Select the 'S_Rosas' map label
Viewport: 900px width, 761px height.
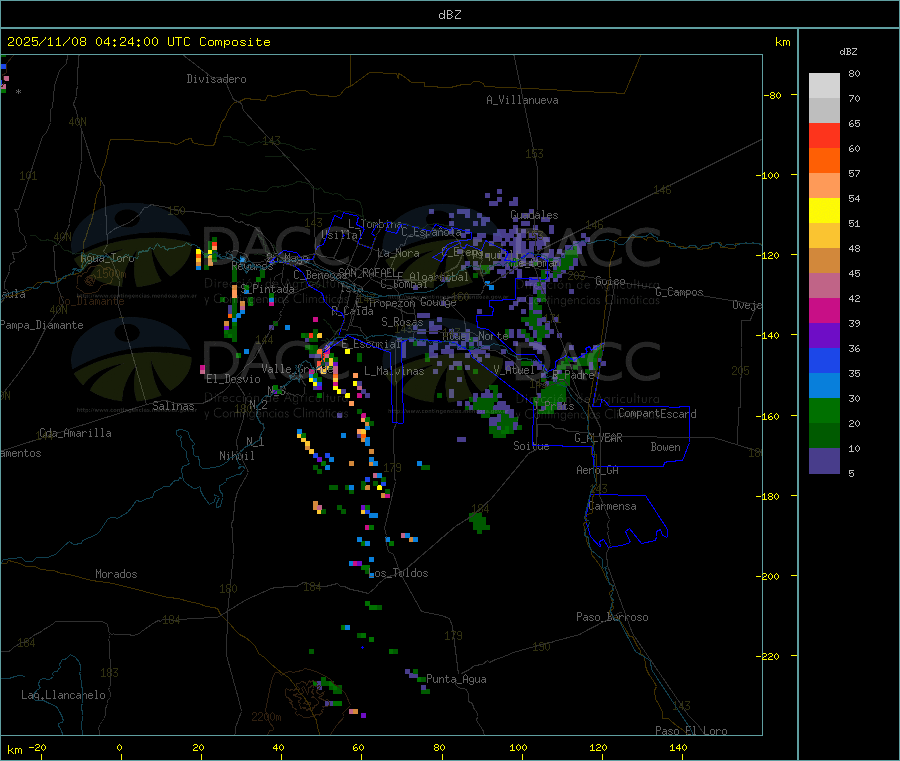402,322
